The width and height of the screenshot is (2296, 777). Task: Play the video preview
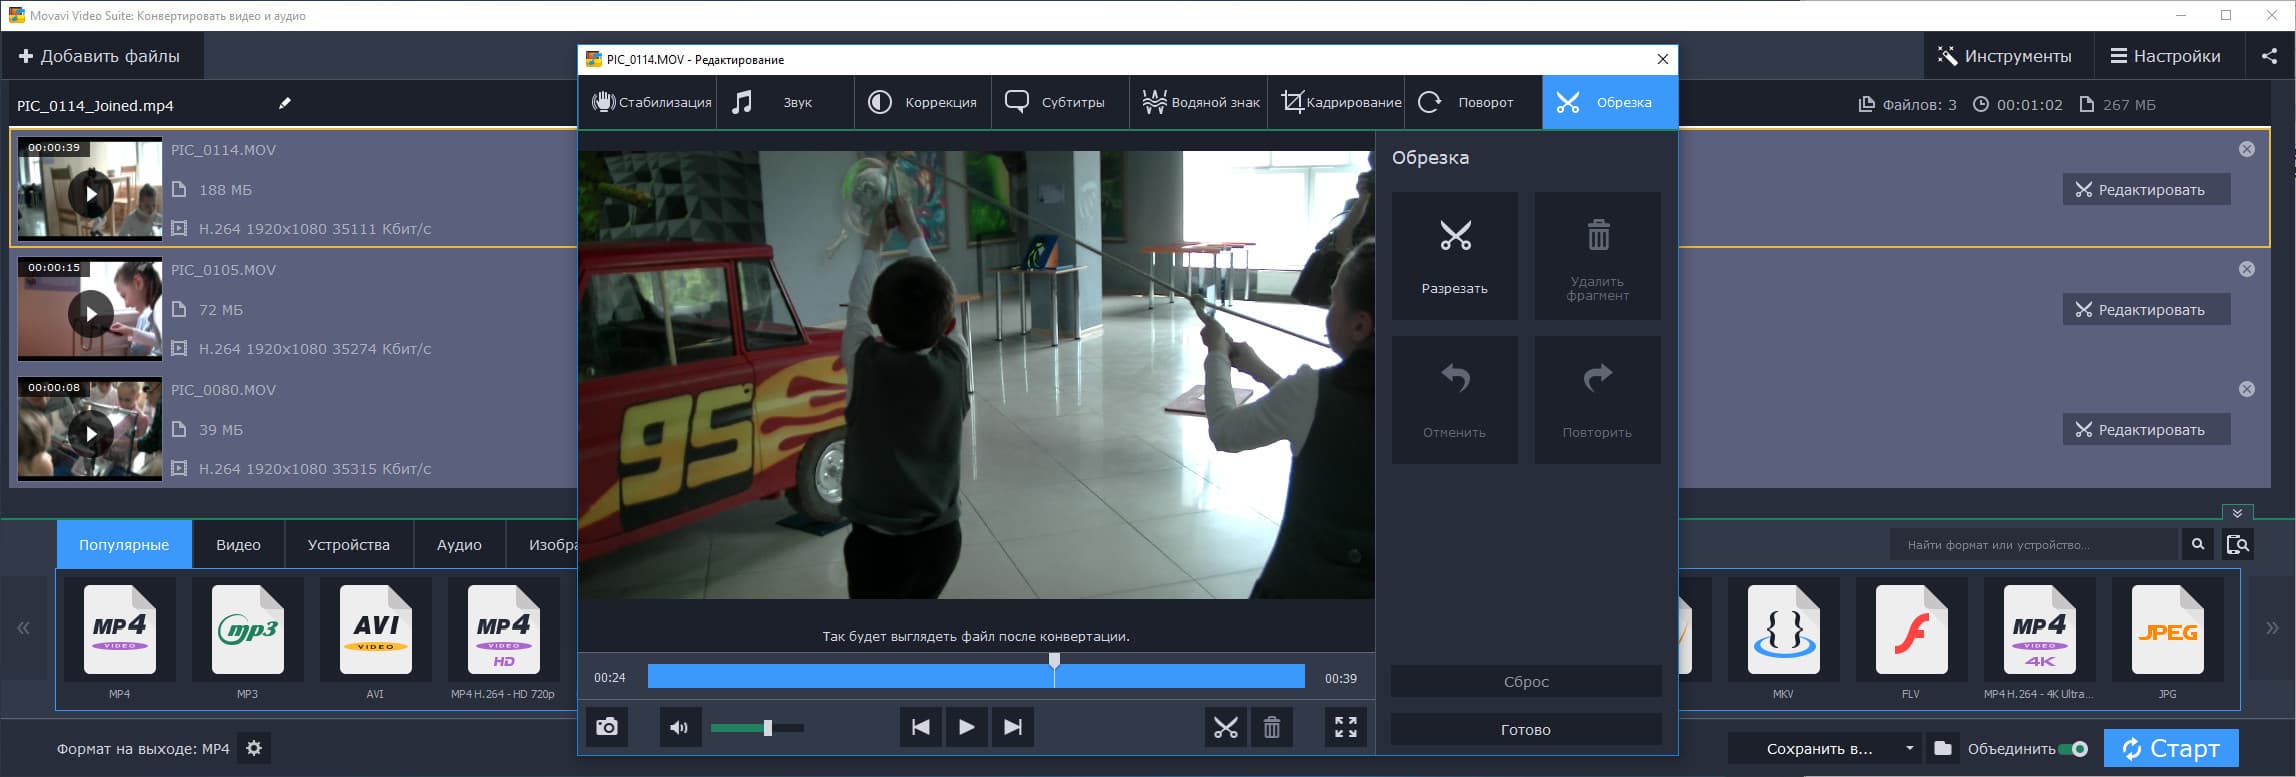tap(966, 727)
